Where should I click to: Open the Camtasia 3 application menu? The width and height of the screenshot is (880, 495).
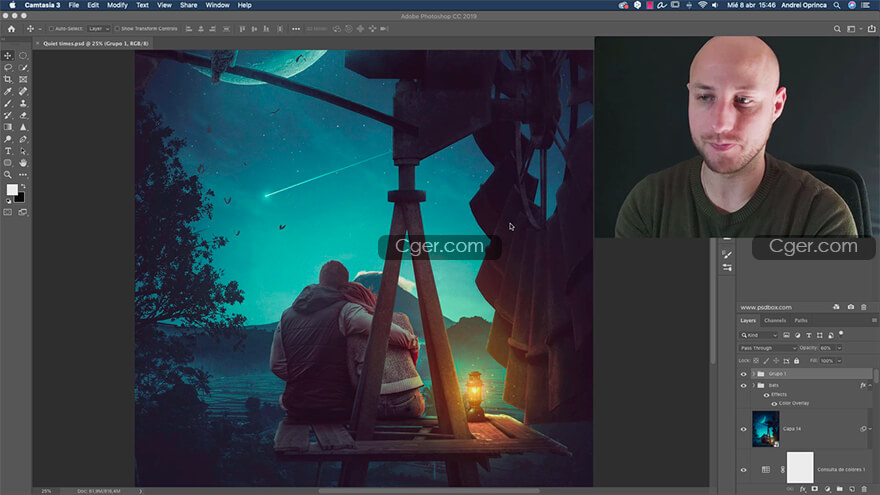pos(42,5)
